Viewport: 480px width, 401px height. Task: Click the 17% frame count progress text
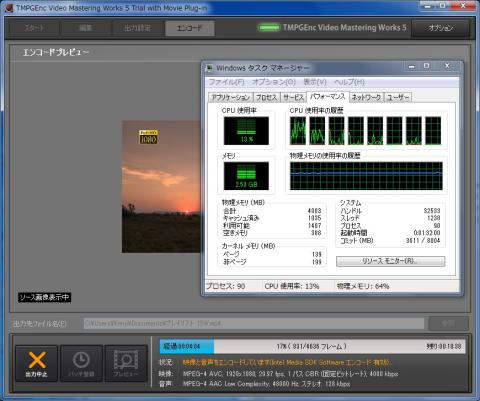pos(311,346)
